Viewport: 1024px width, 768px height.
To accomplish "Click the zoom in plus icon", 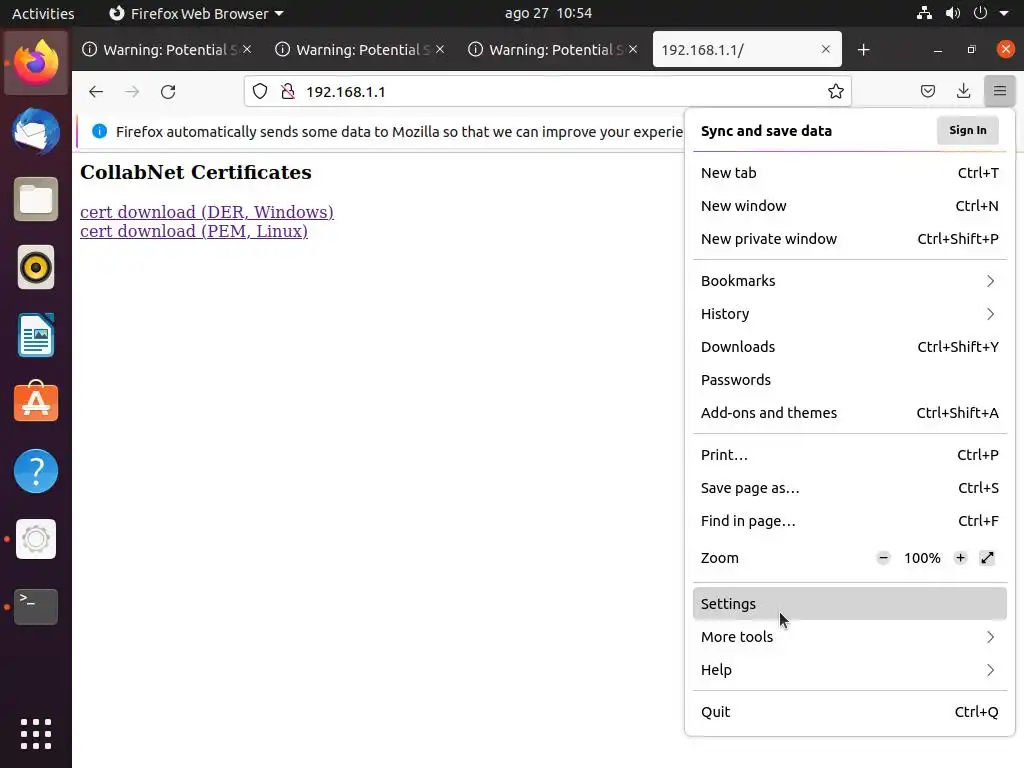I will pos(960,558).
